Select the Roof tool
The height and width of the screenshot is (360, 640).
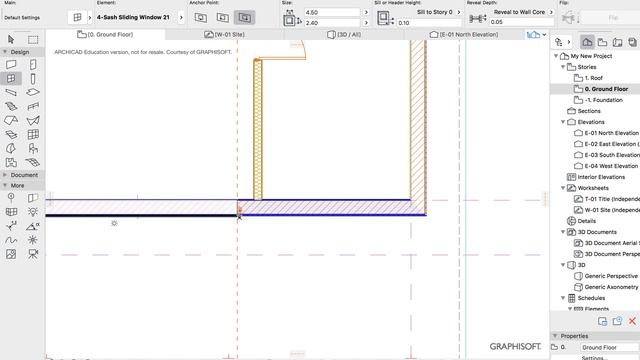(11, 120)
